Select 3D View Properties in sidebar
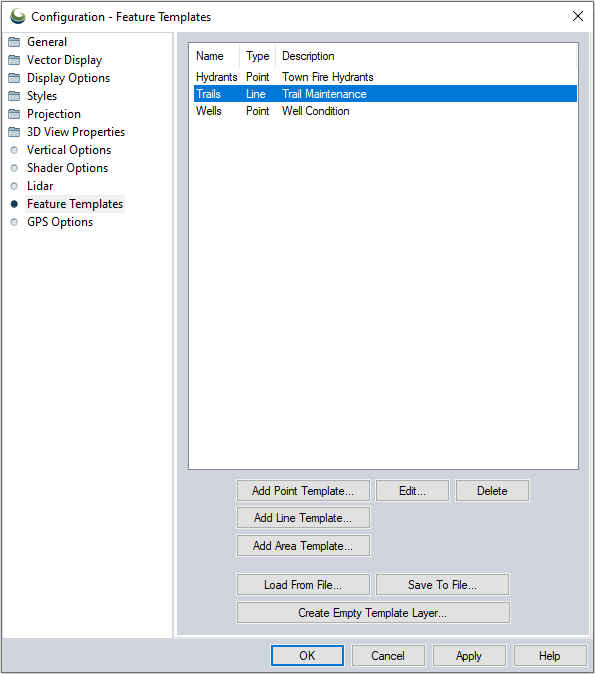Screen dimensions: 595x674 [76, 132]
